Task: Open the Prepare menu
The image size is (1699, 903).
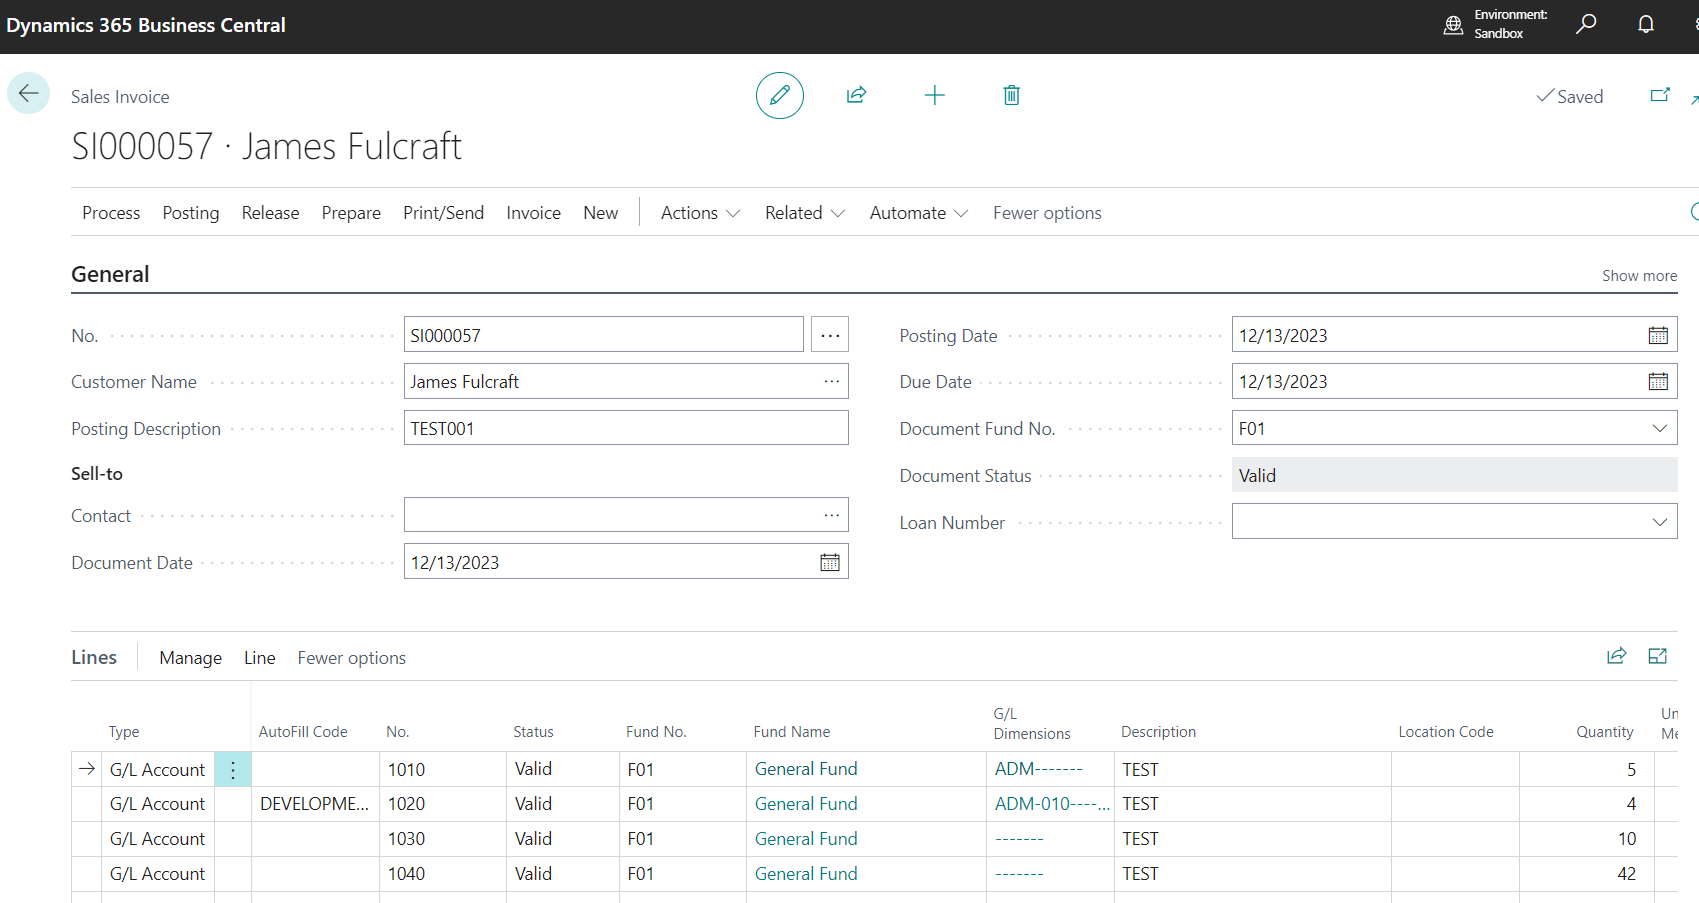Action: click(x=351, y=213)
